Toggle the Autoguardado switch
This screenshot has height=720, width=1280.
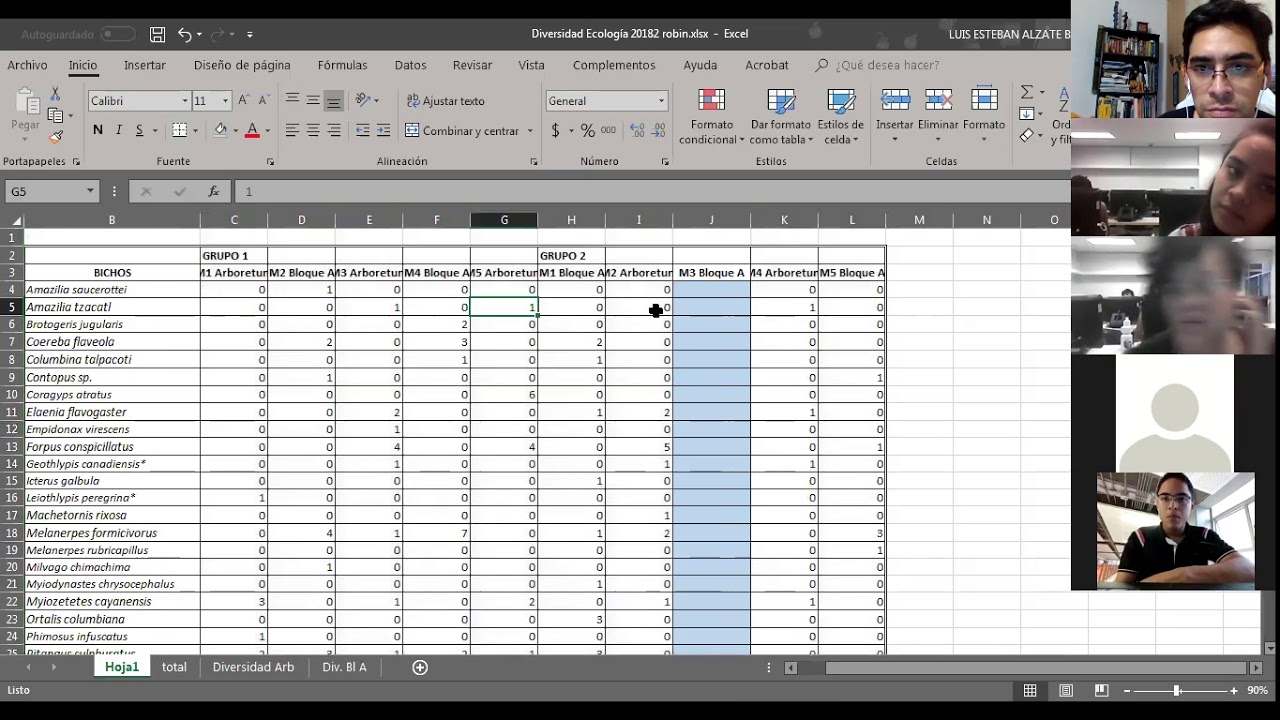117,34
